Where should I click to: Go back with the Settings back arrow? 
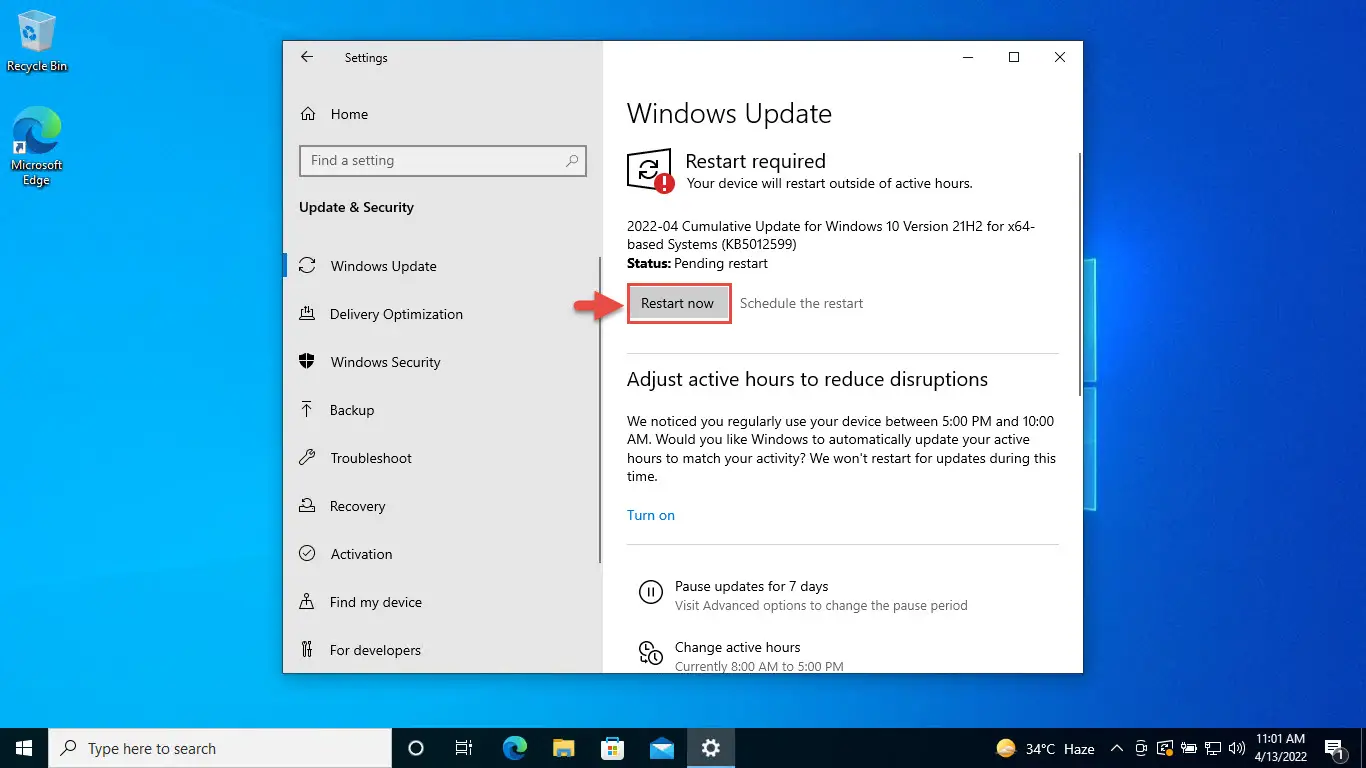click(307, 58)
